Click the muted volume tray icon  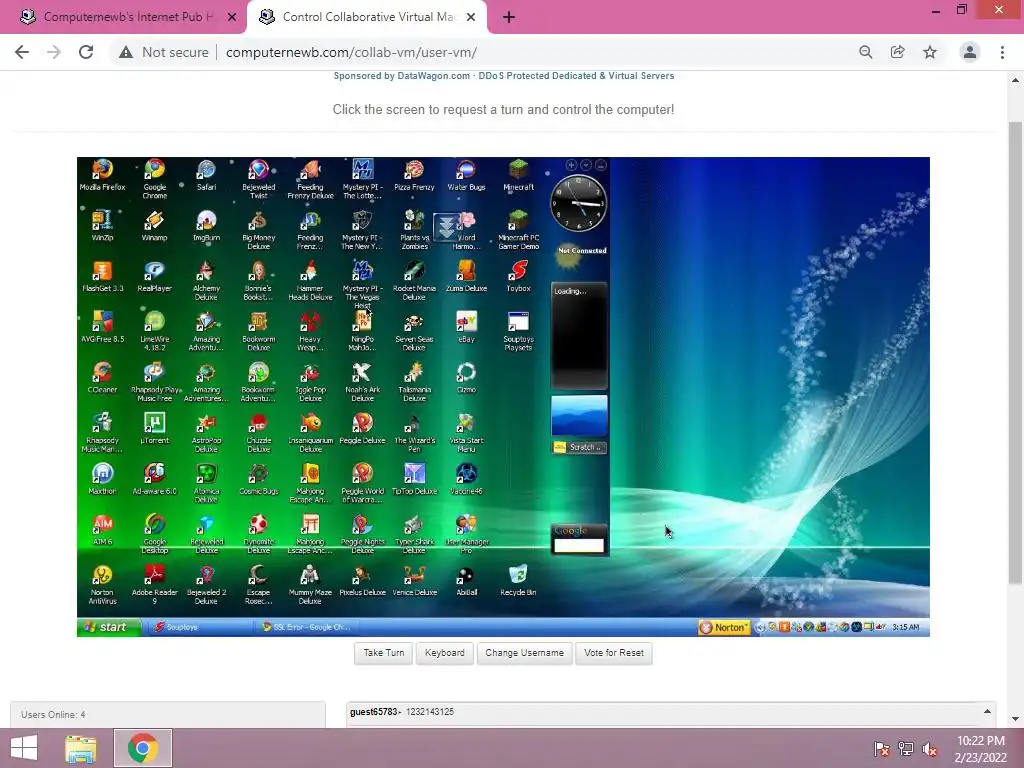coord(930,749)
